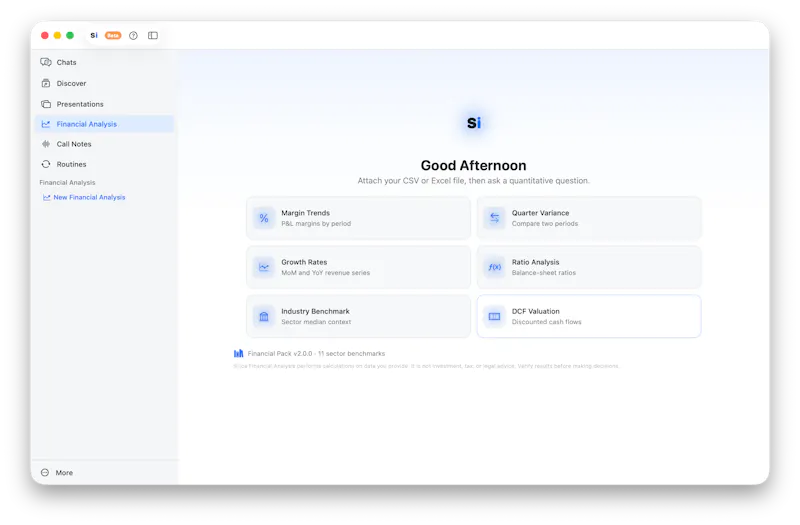
Task: Toggle the sidebar panel icon
Action: [x=153, y=35]
